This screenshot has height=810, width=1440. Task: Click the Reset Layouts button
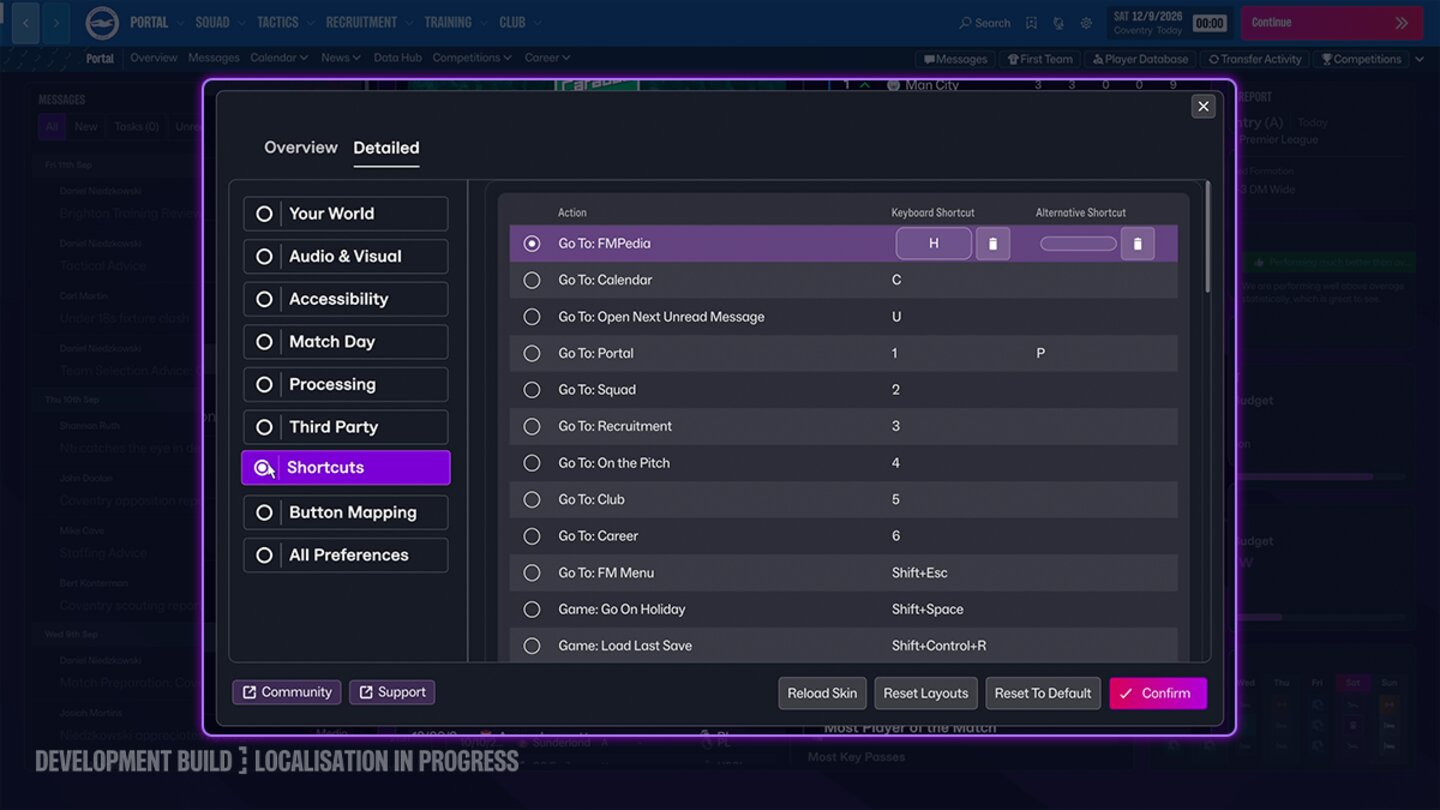(x=926, y=693)
